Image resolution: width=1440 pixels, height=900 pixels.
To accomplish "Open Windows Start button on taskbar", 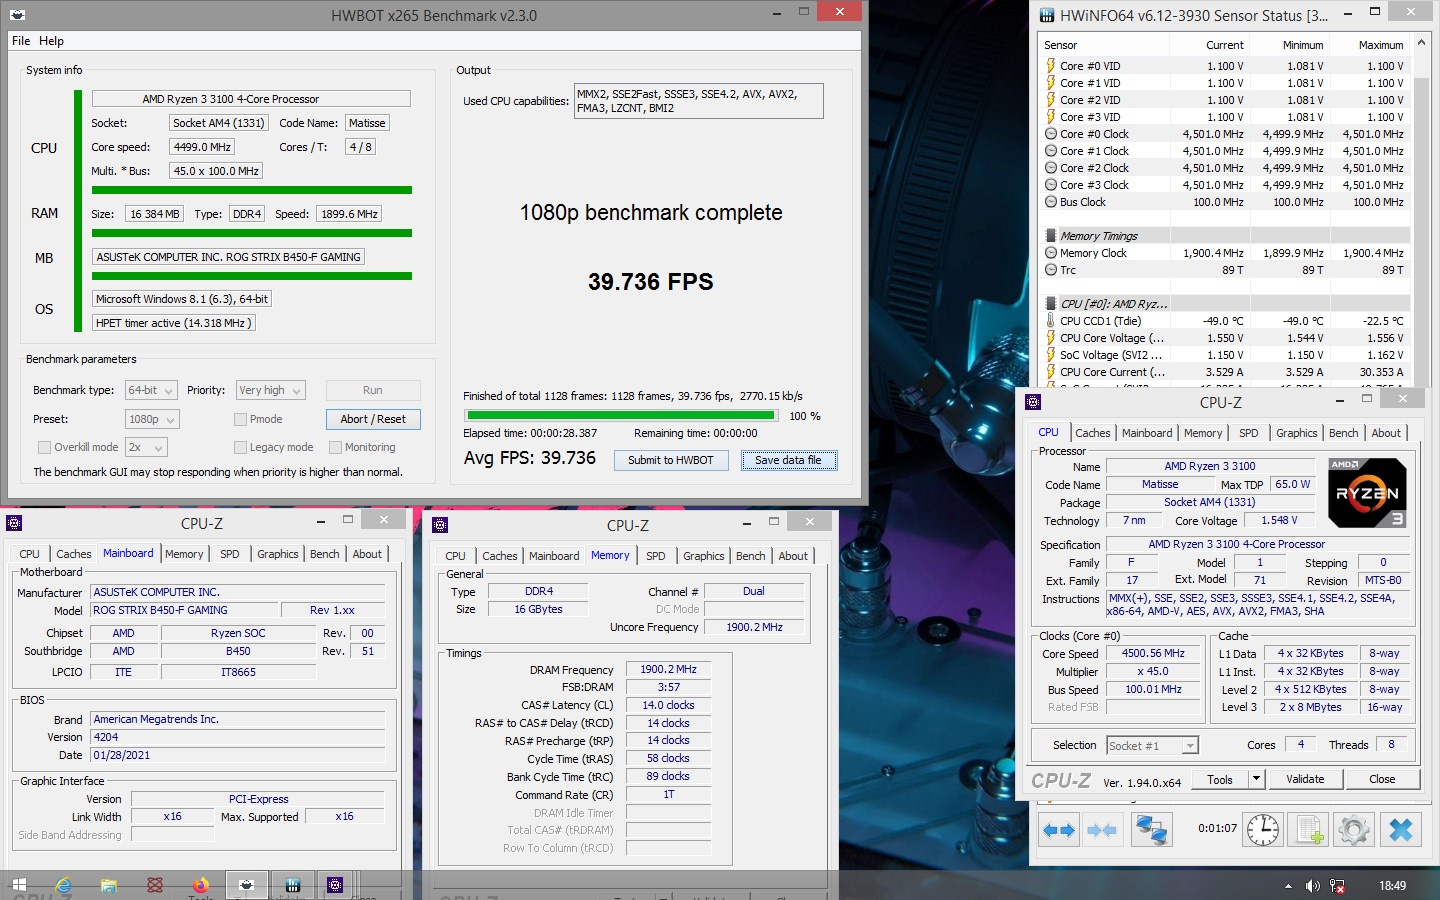I will click(19, 885).
